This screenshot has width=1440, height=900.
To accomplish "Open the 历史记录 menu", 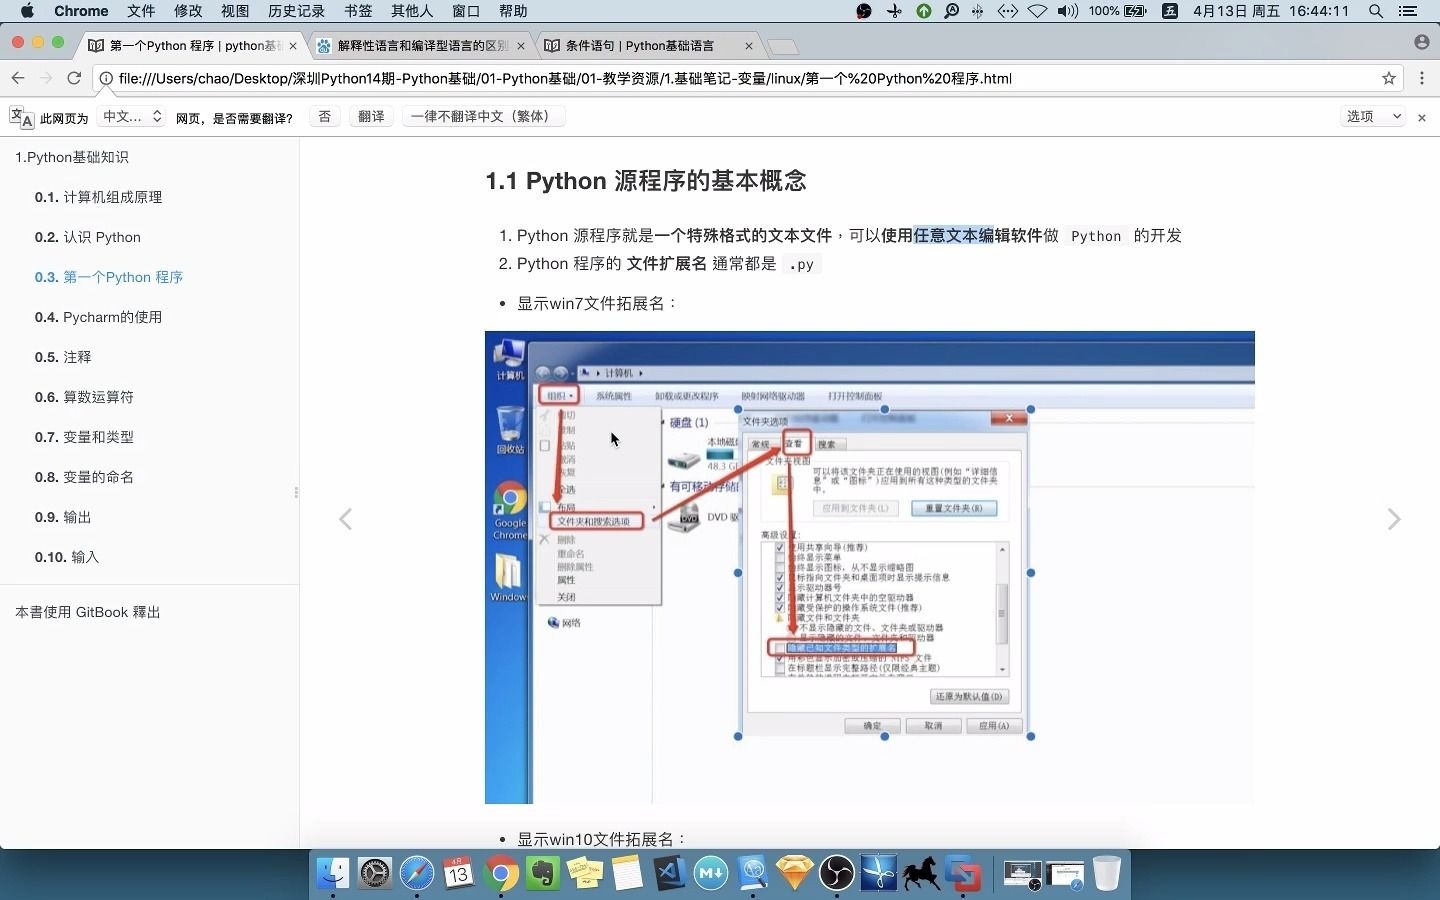I will pyautogui.click(x=296, y=11).
